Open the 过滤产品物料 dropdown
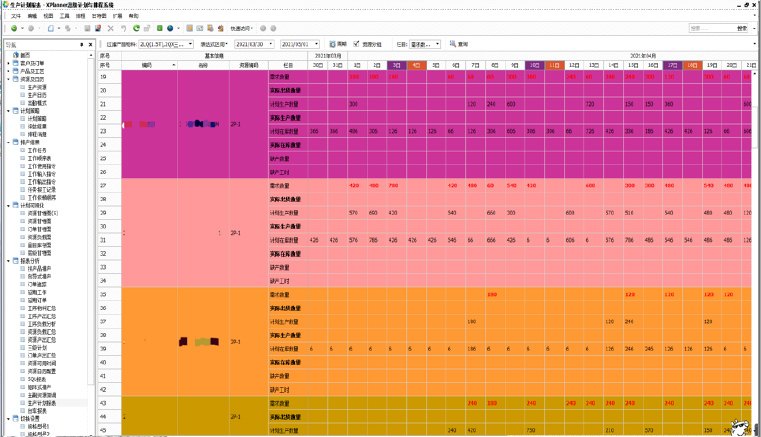 pos(190,44)
